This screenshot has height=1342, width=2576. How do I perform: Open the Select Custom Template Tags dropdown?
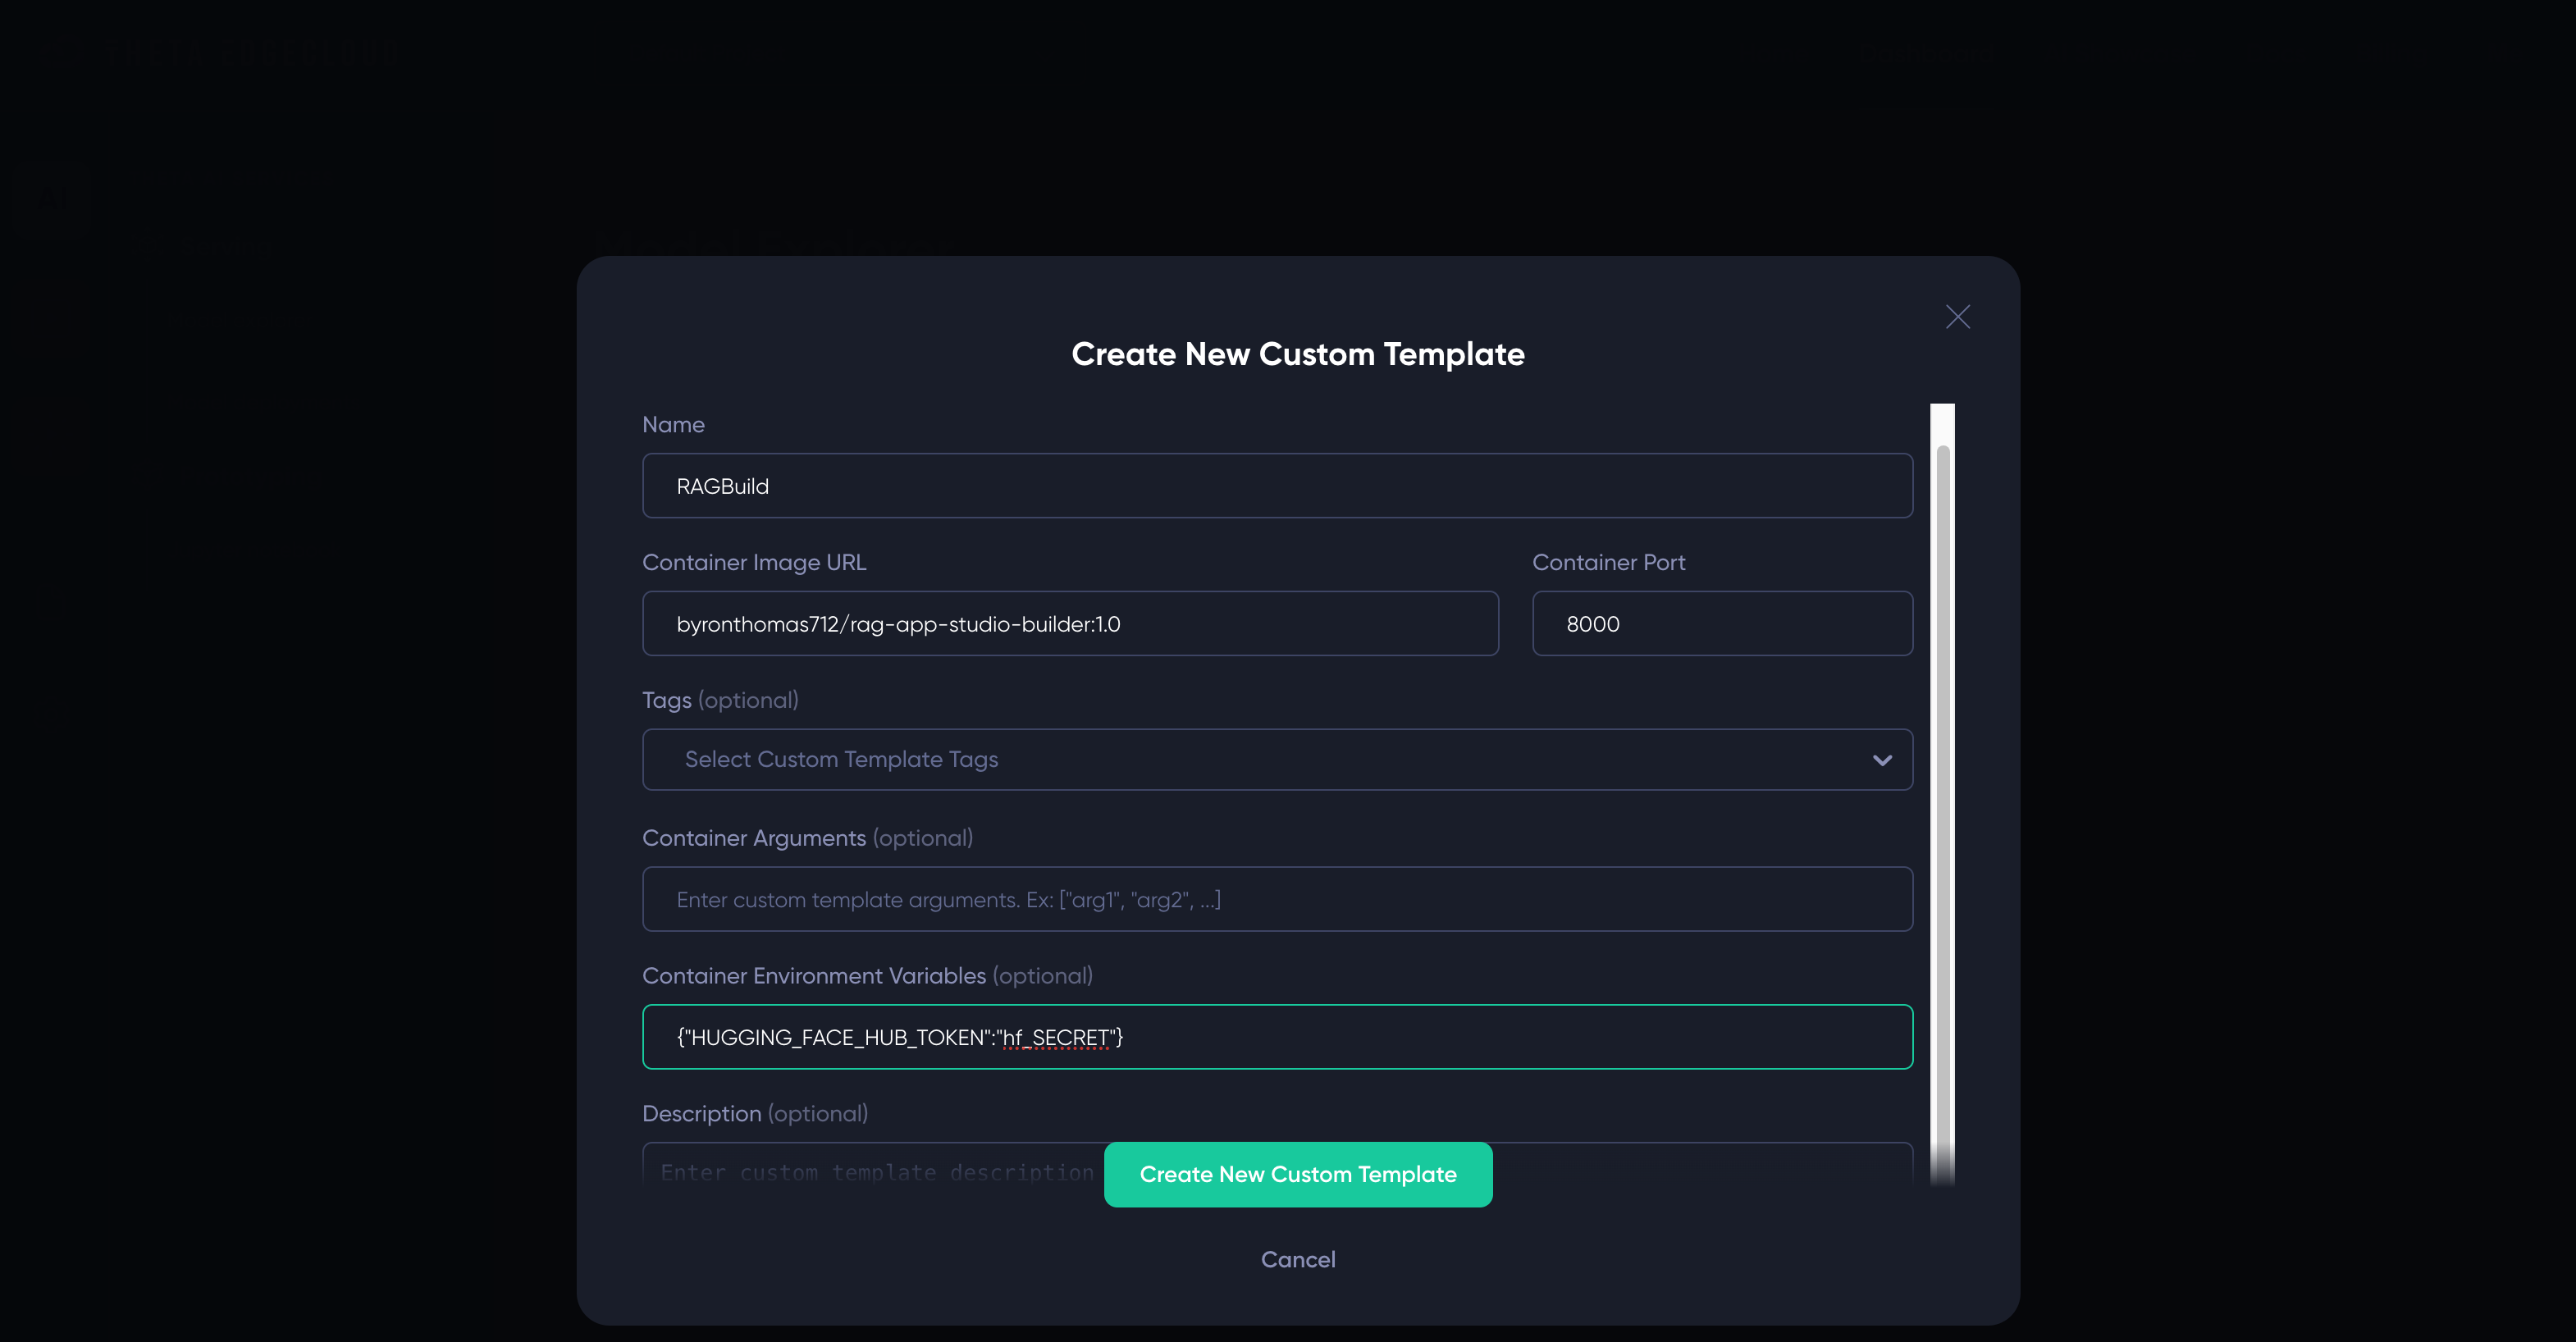(x=1277, y=759)
